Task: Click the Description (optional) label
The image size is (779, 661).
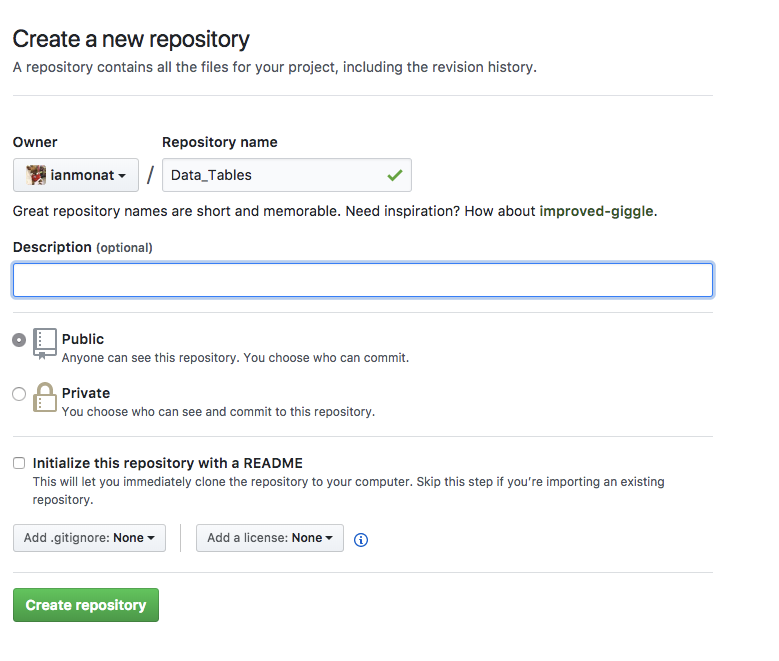Action: pyautogui.click(x=82, y=247)
